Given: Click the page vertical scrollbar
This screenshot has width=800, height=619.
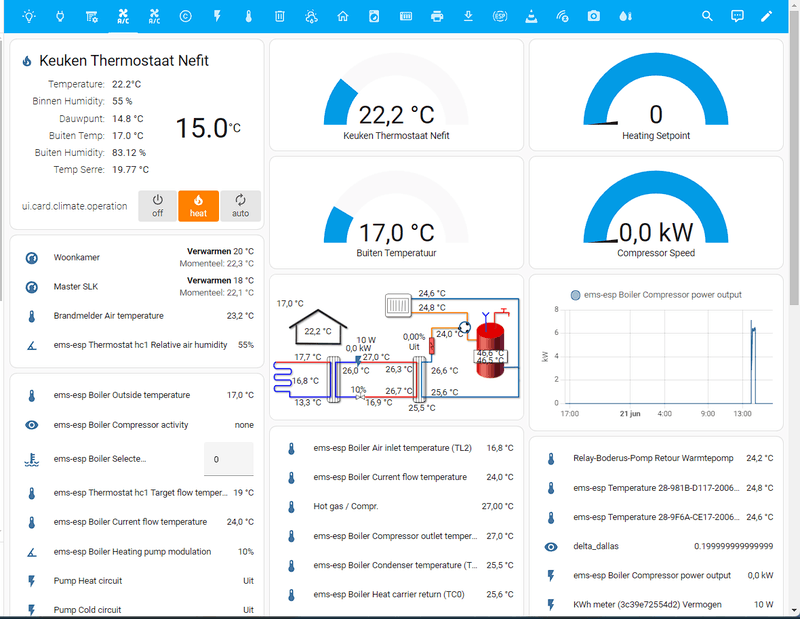Looking at the screenshot, I should coord(794,158).
